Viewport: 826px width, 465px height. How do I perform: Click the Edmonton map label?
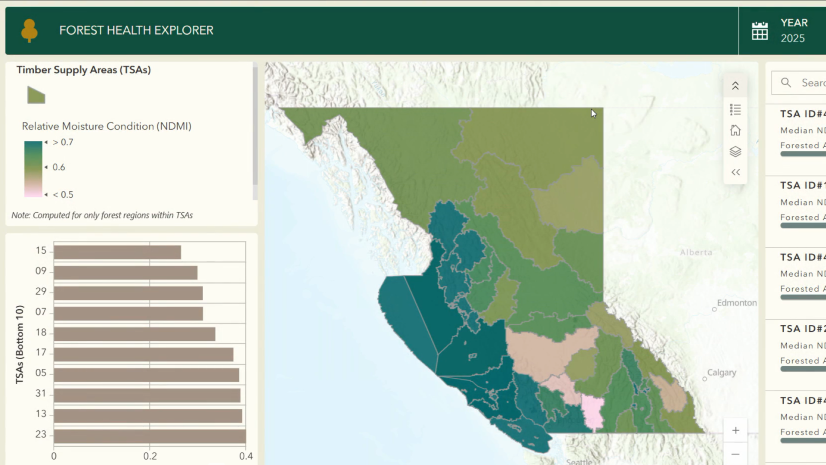click(736, 303)
